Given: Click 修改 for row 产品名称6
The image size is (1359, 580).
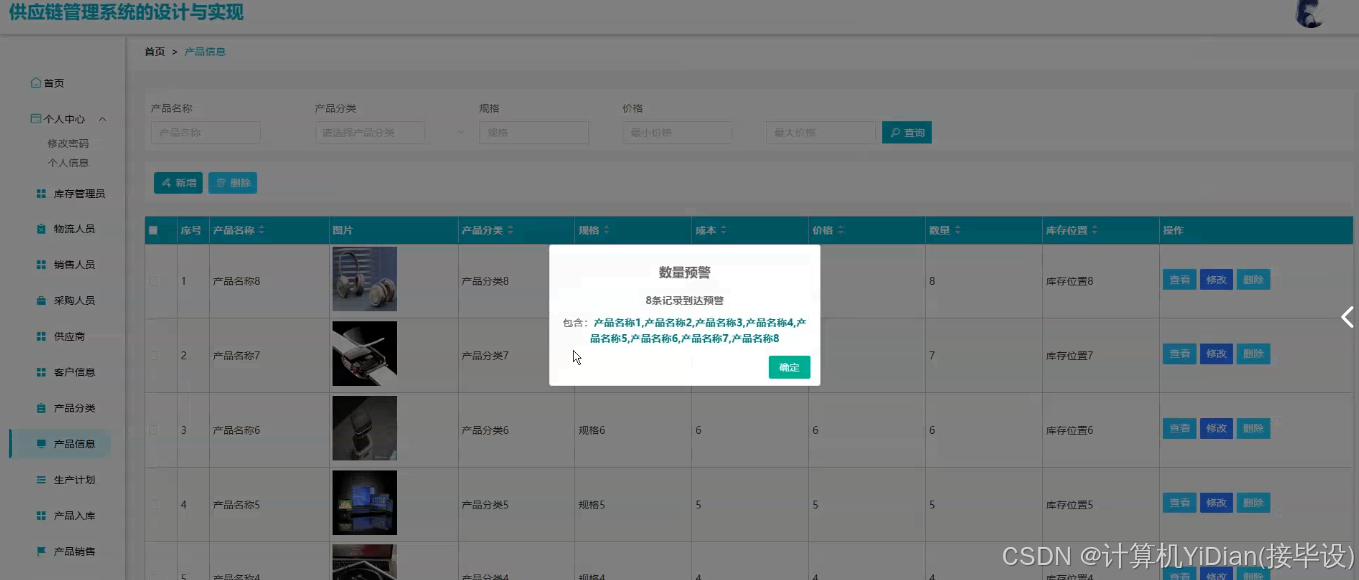Looking at the screenshot, I should click(x=1216, y=428).
